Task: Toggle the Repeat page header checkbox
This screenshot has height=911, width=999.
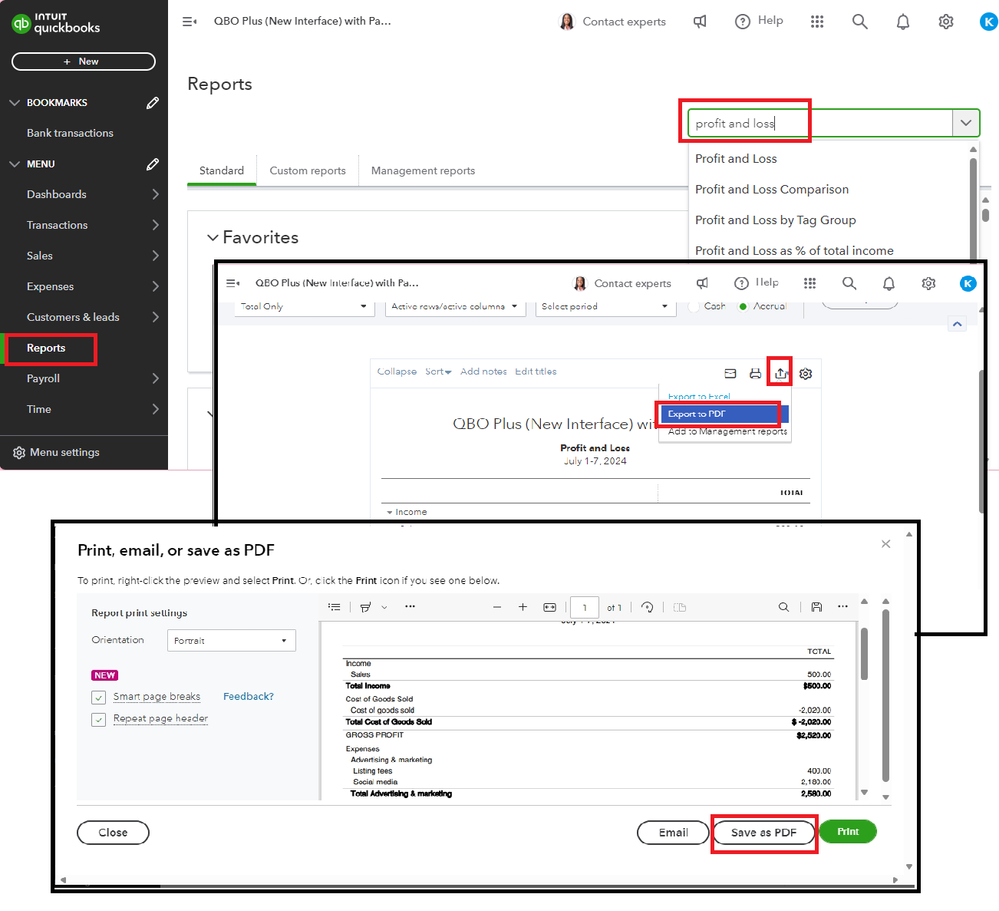Action: tap(98, 720)
